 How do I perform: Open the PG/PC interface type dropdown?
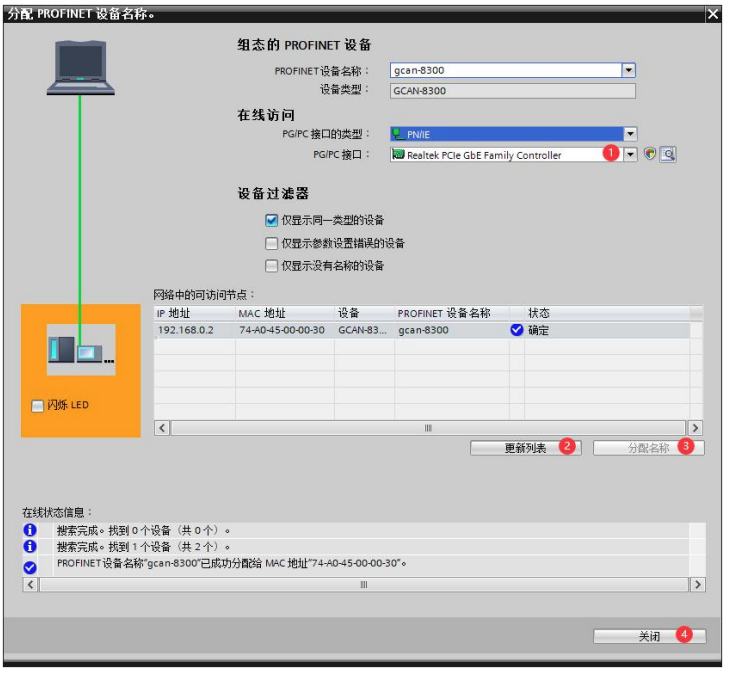tap(630, 134)
